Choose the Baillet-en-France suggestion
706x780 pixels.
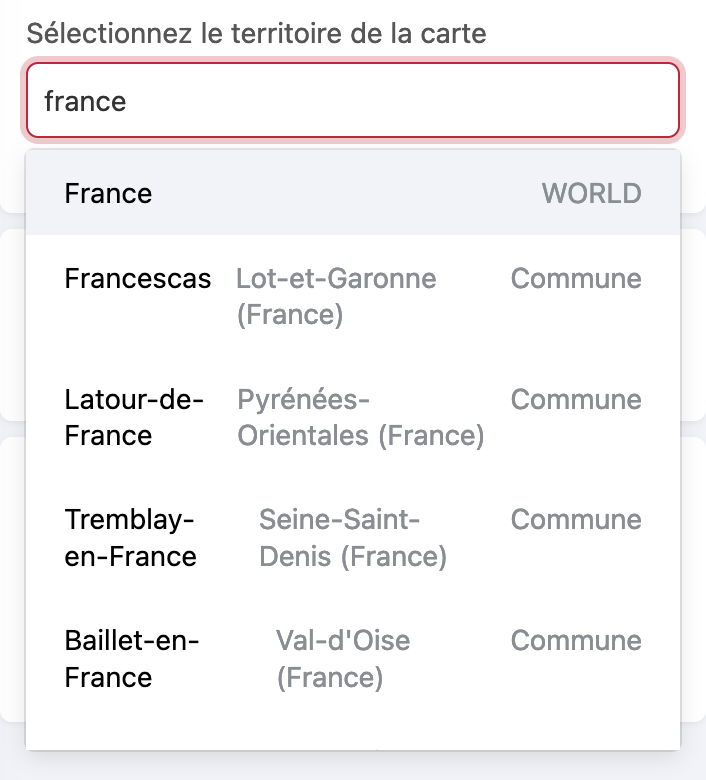132,658
